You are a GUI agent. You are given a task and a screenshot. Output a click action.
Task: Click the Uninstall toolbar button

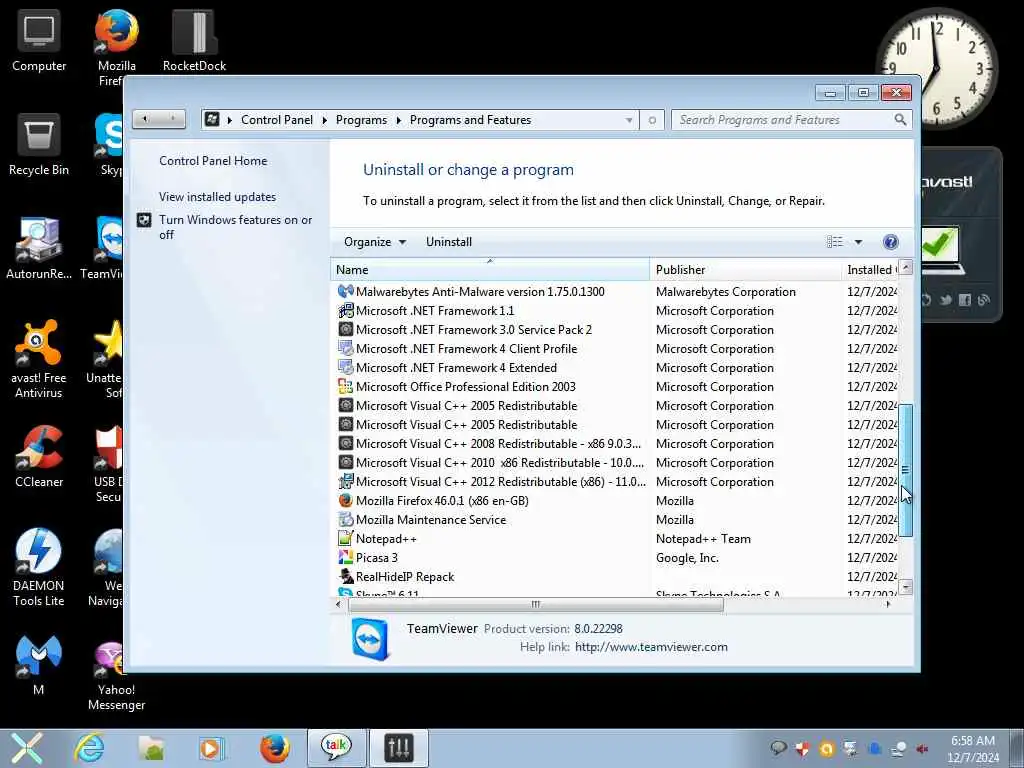point(449,242)
